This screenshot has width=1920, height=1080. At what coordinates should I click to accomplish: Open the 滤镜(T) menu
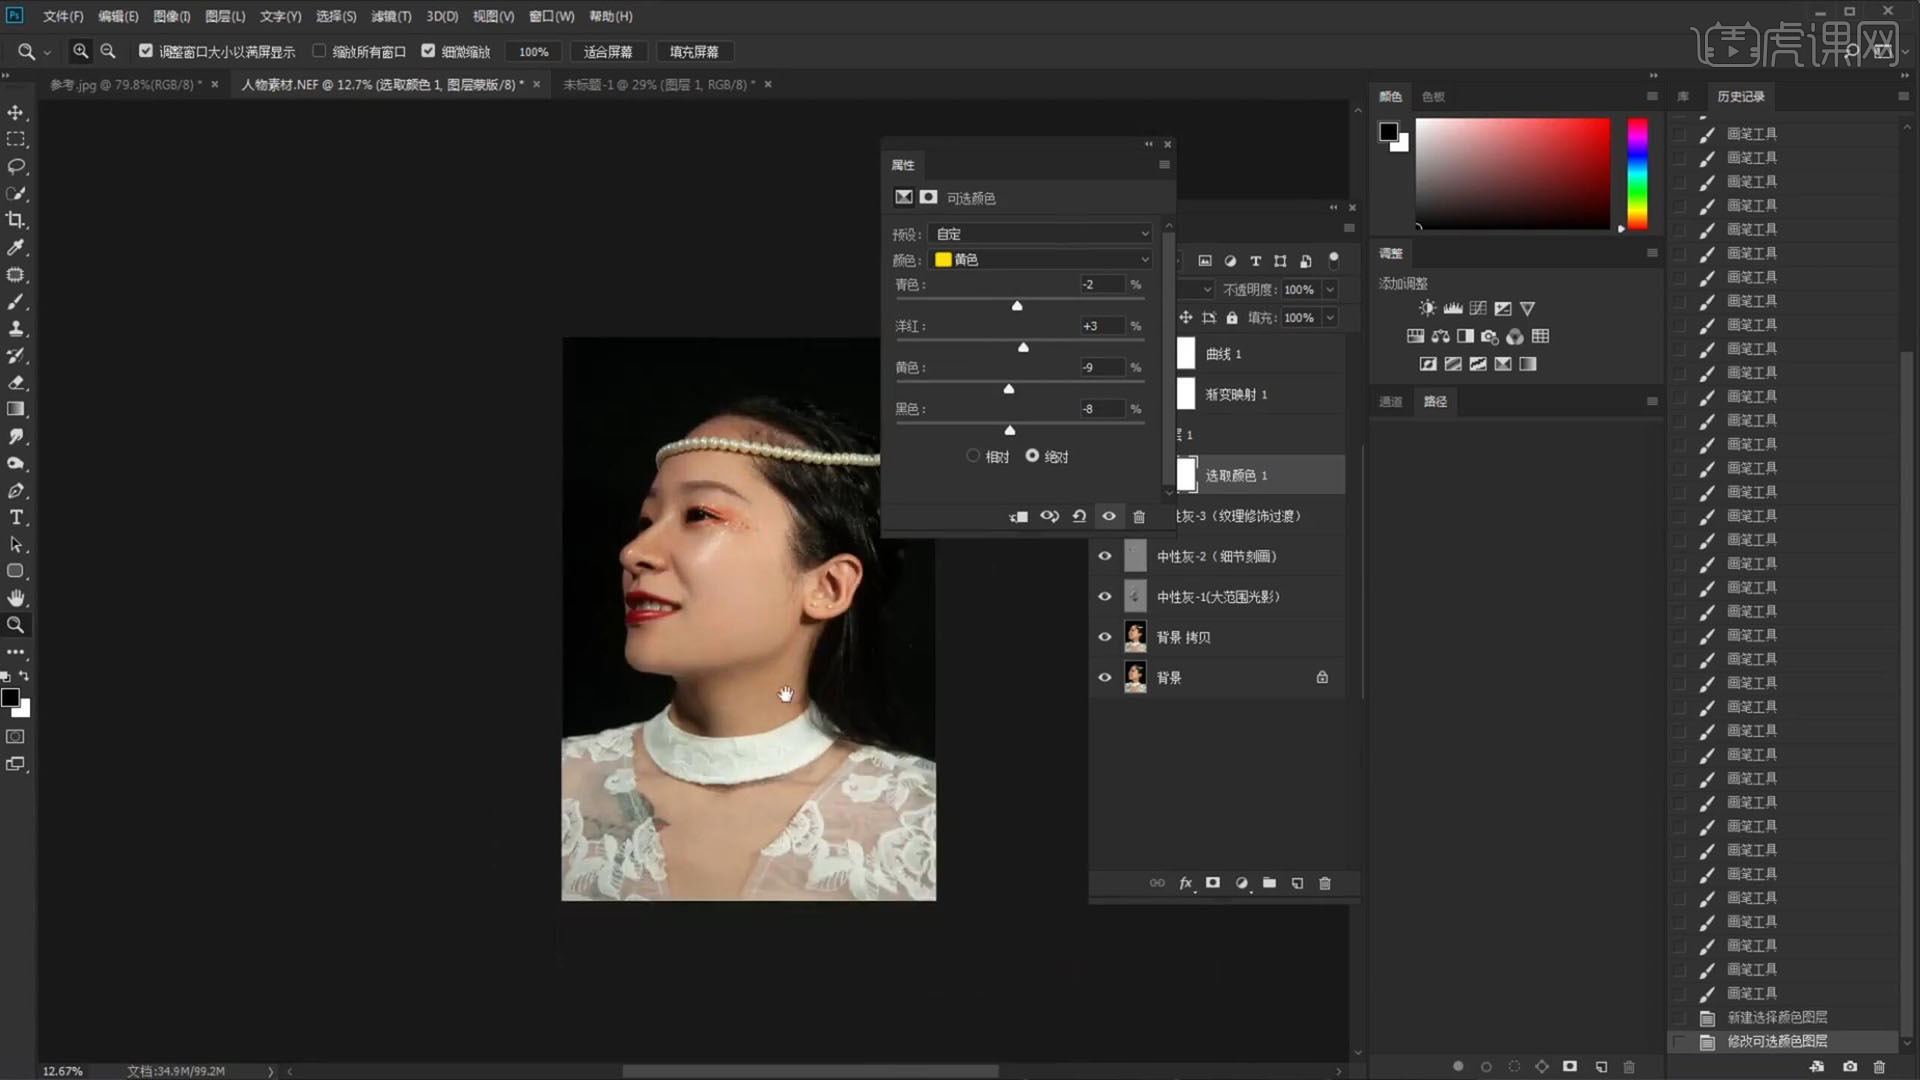click(390, 16)
